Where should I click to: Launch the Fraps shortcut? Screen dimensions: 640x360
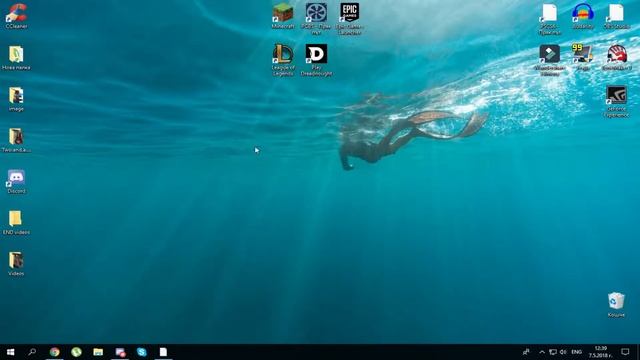(582, 58)
